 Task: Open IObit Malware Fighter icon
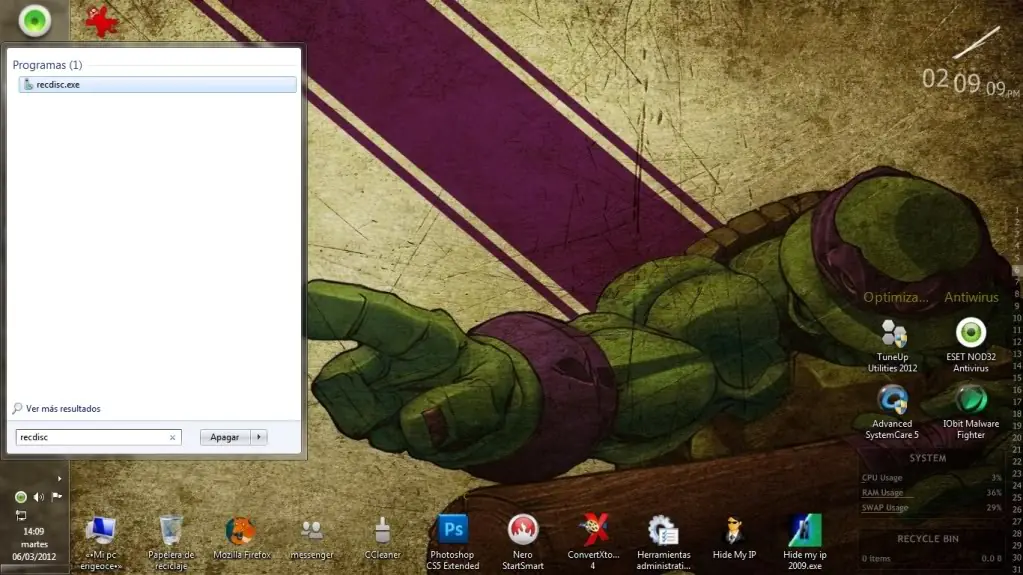point(971,412)
